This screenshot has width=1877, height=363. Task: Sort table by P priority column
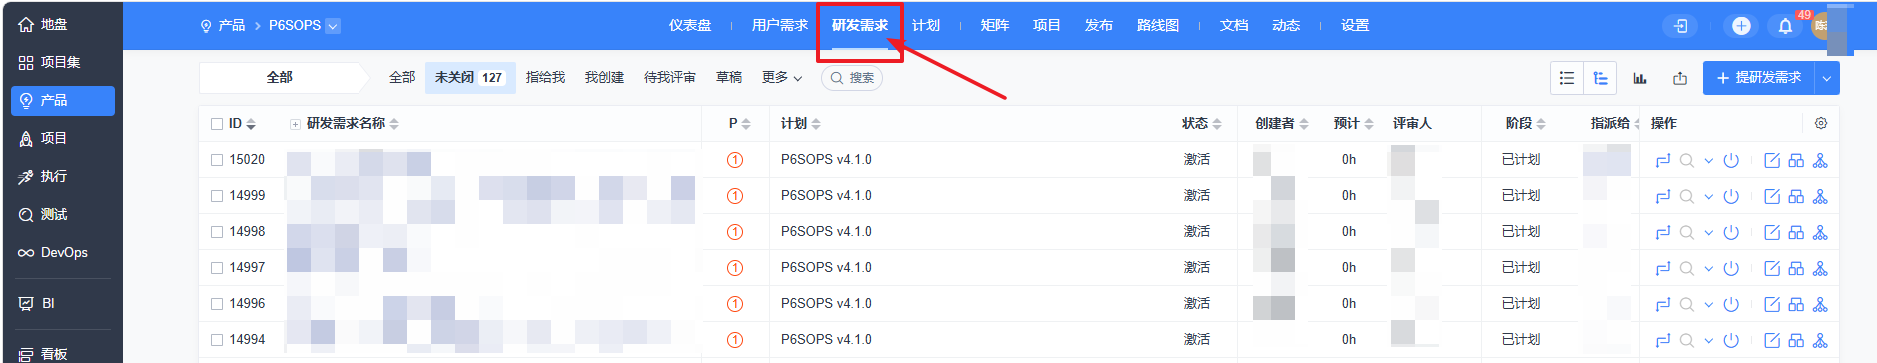(740, 124)
